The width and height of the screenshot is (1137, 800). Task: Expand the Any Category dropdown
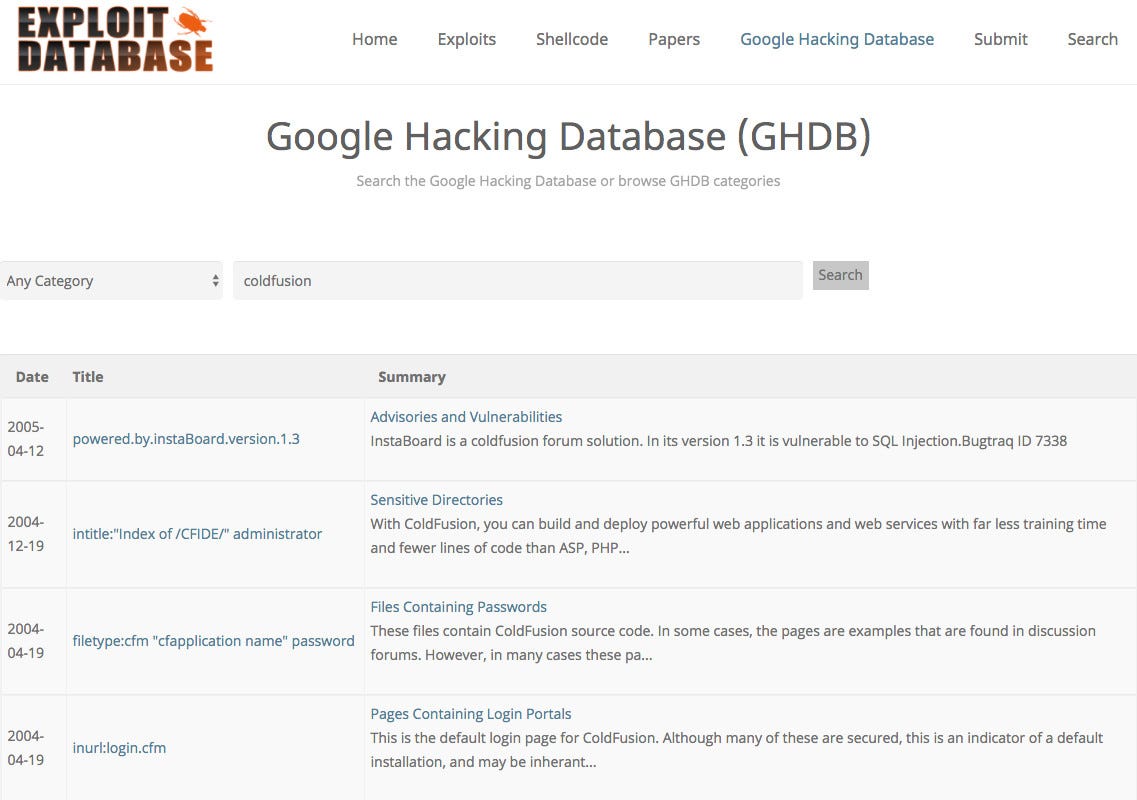point(111,281)
